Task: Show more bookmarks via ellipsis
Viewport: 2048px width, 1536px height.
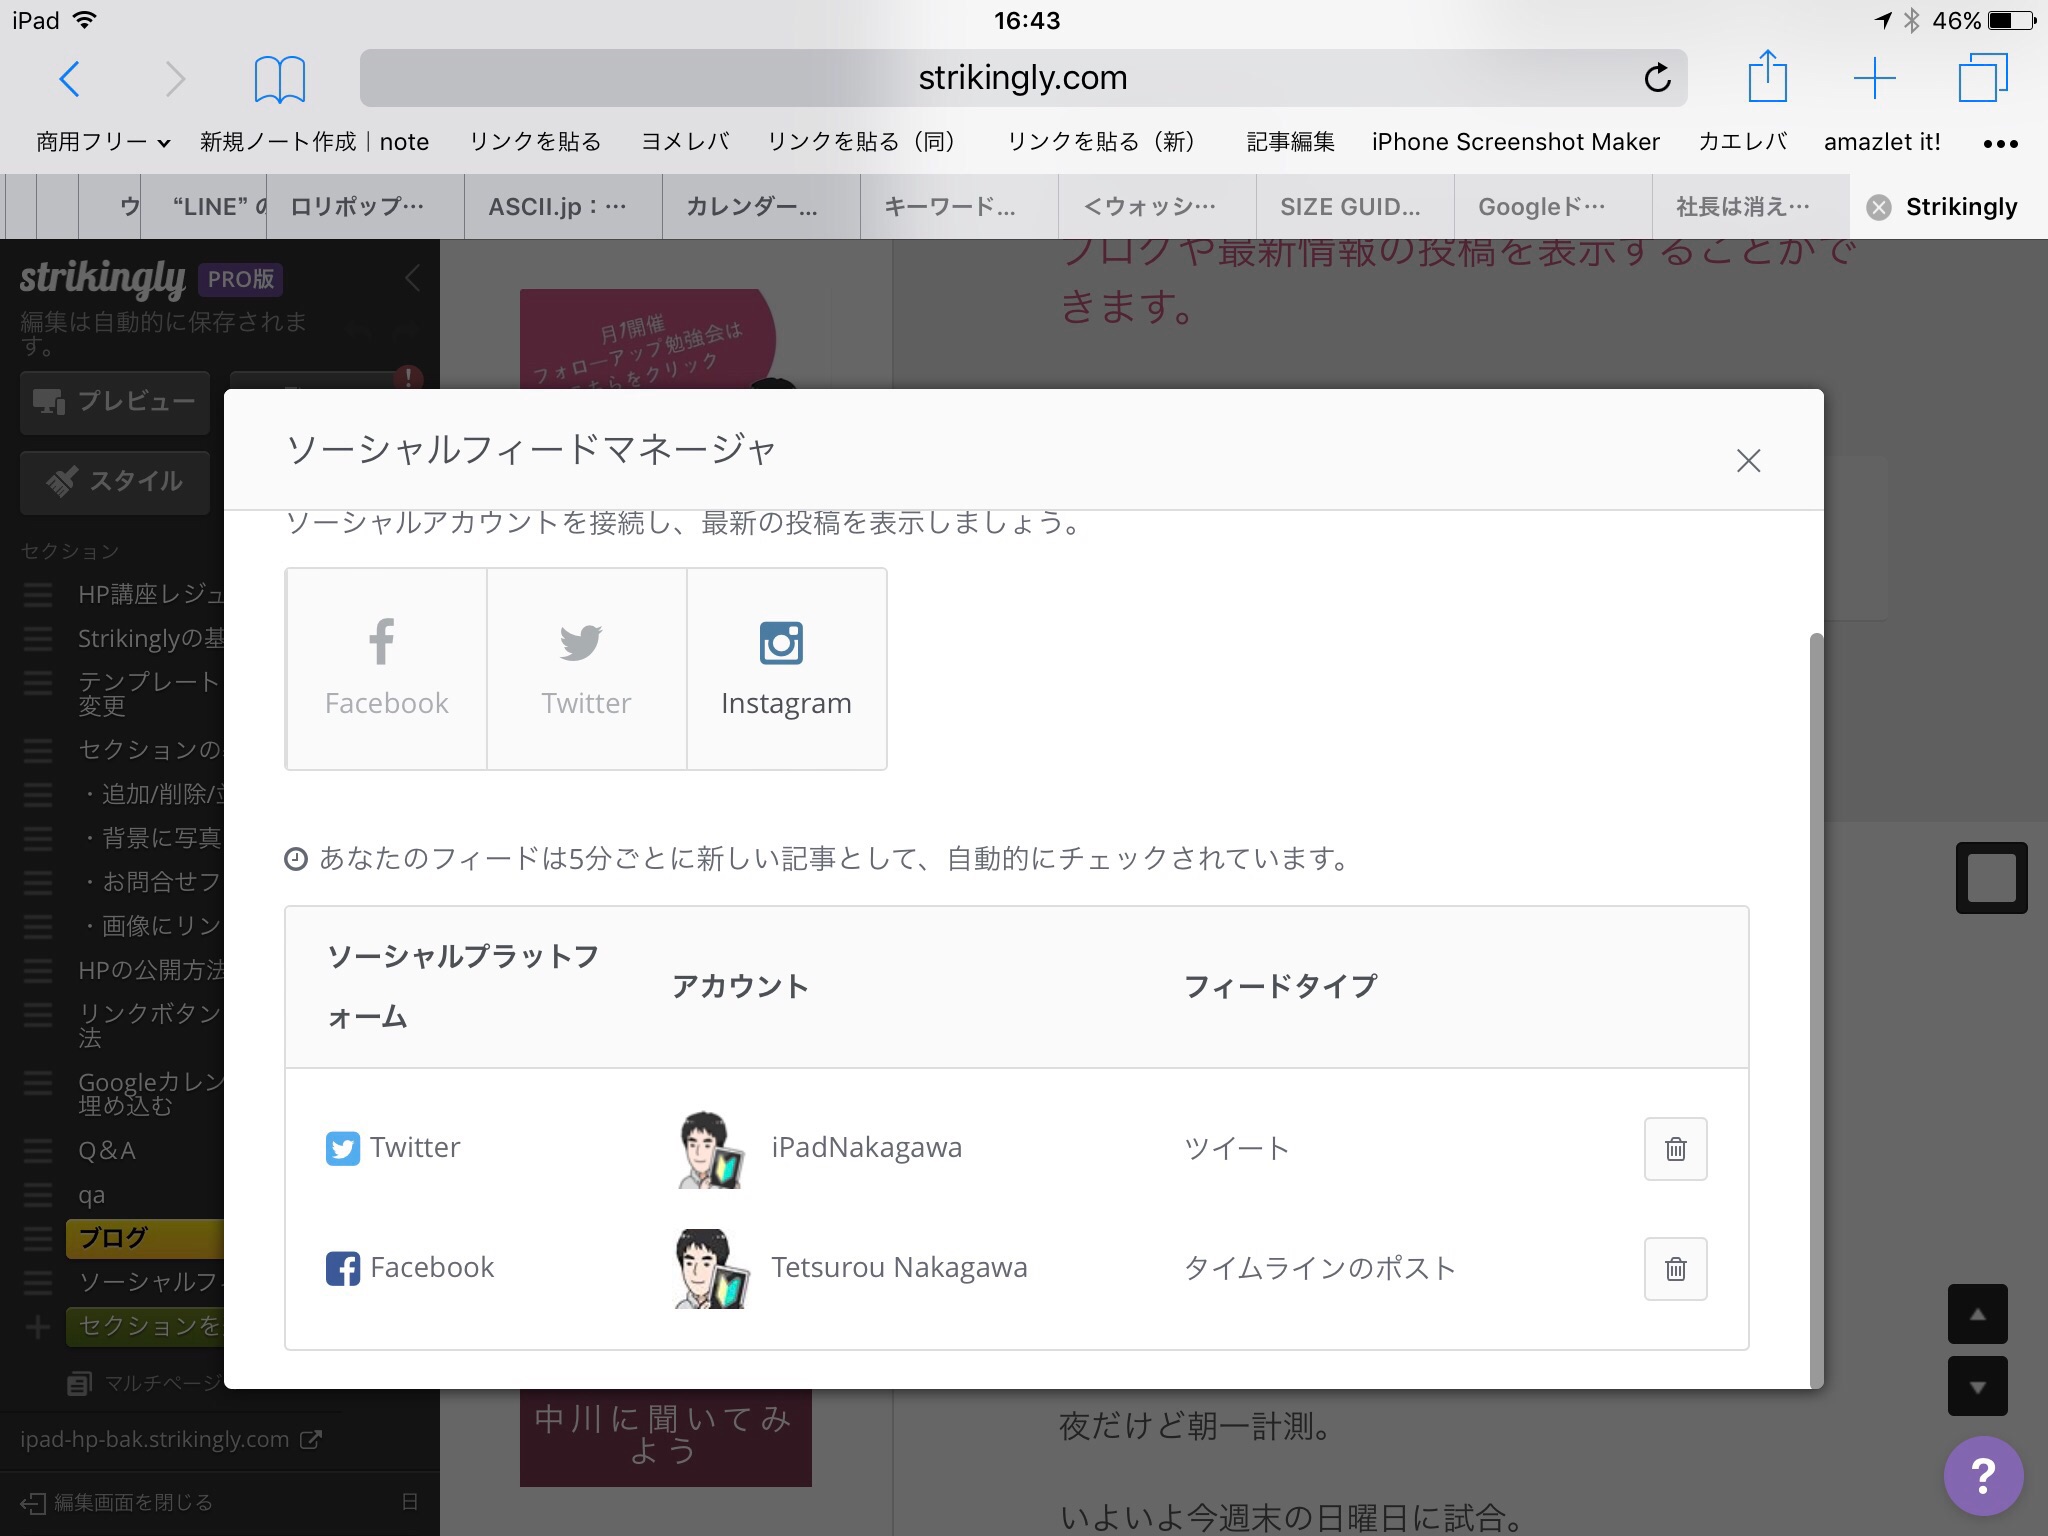Action: pyautogui.click(x=2000, y=143)
